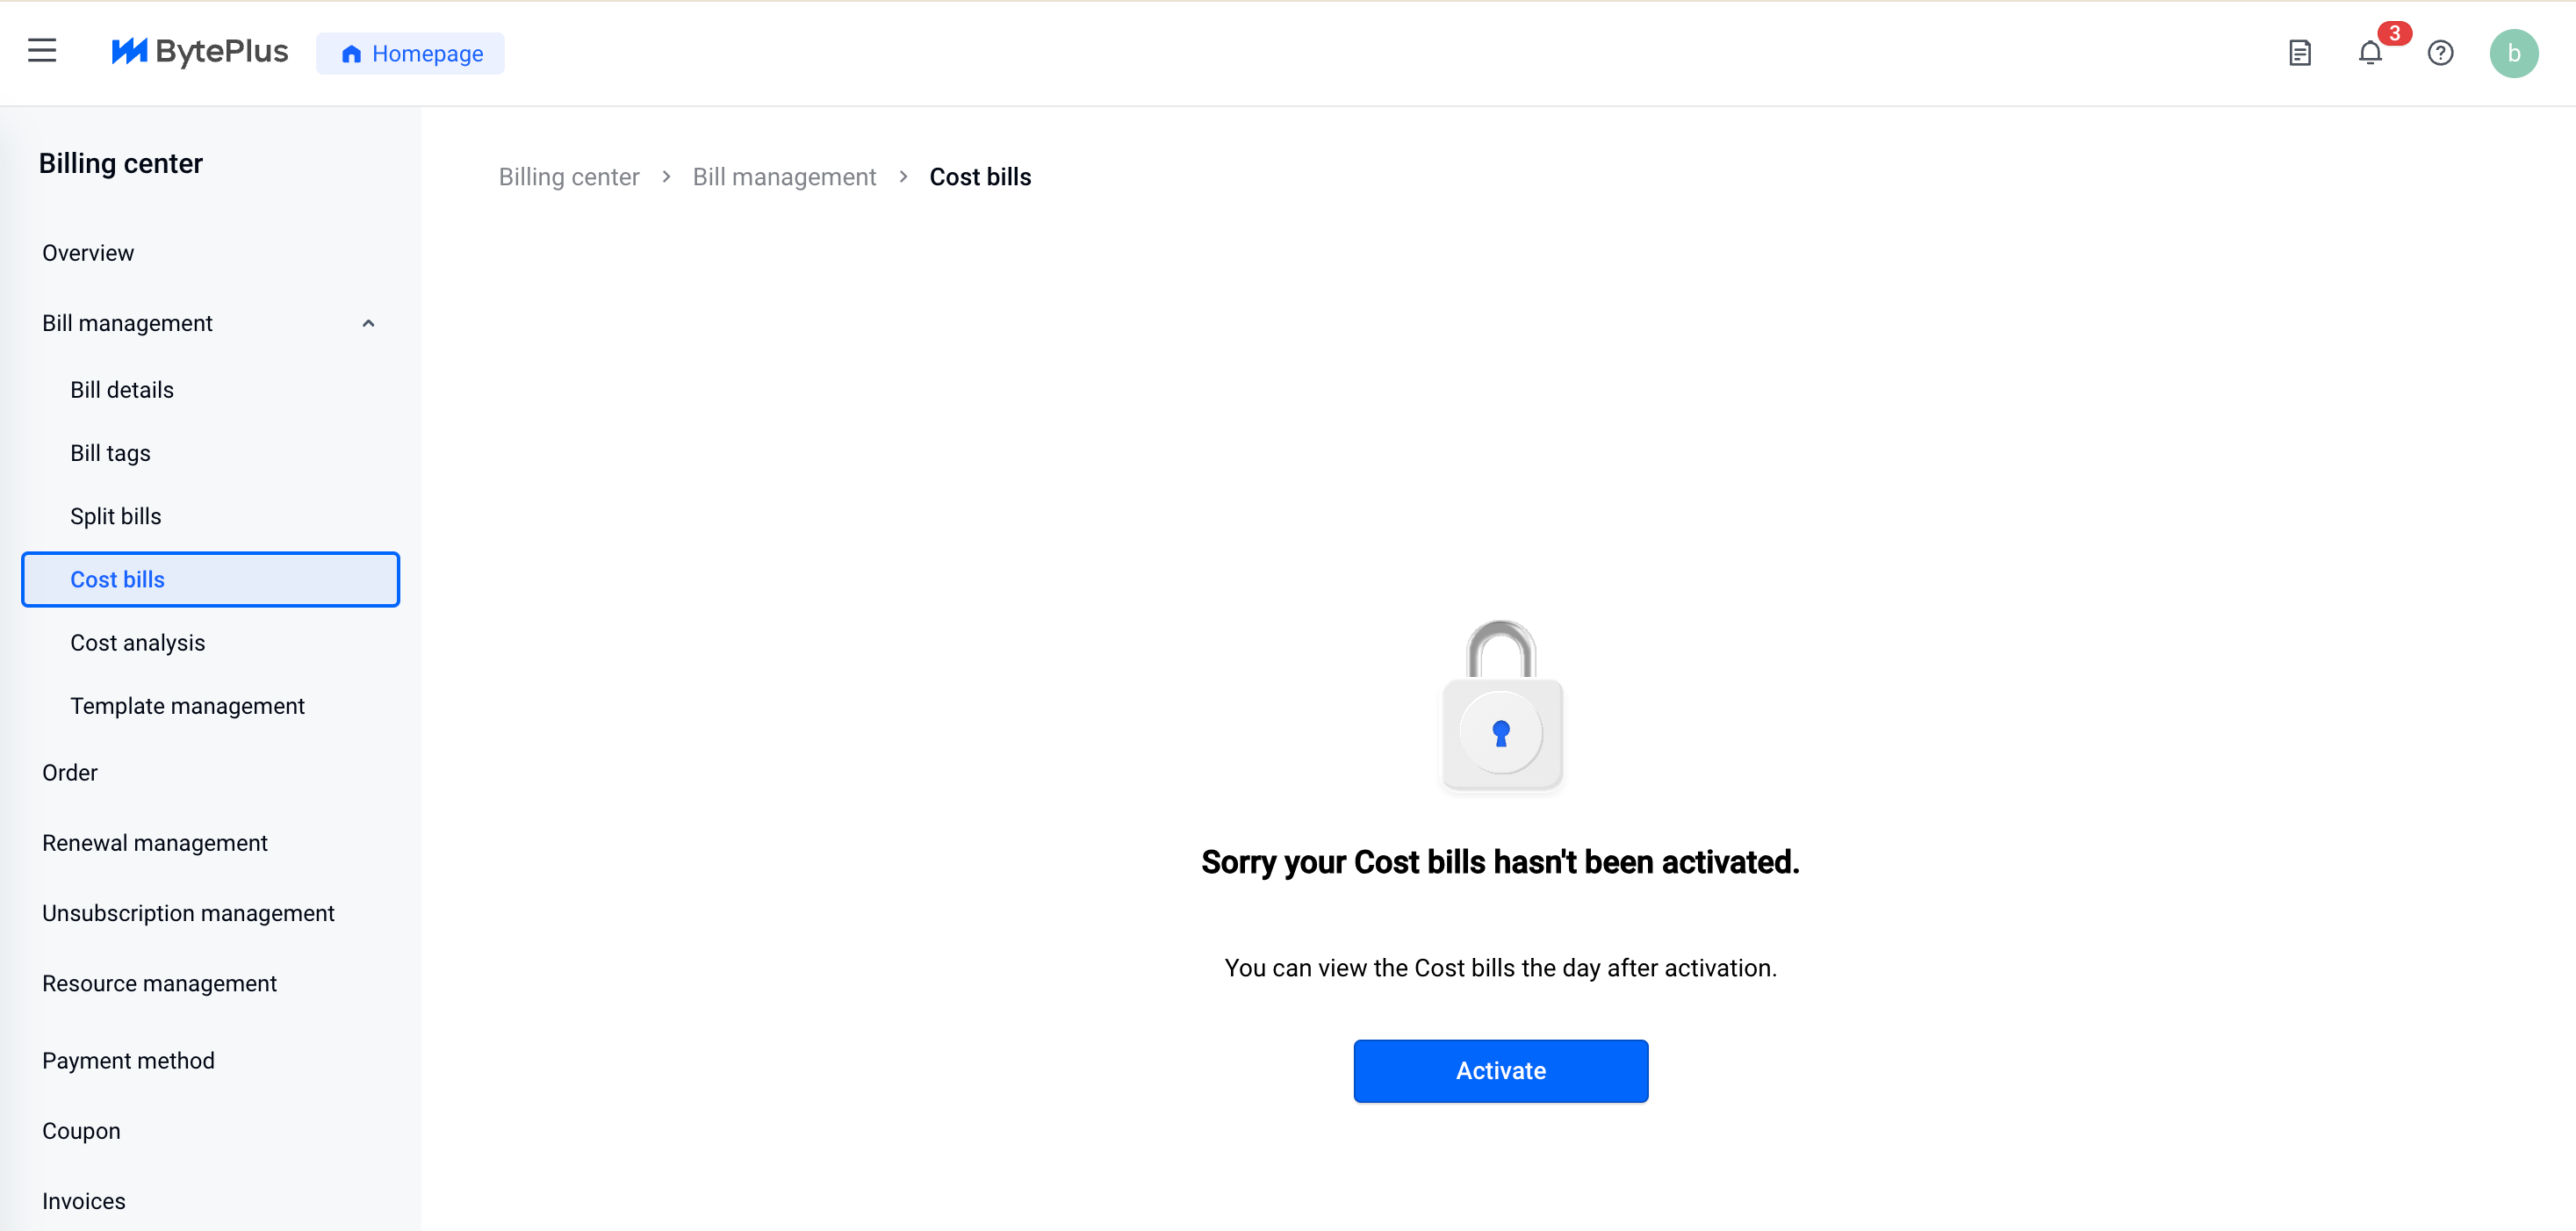The height and width of the screenshot is (1231, 2576).
Task: Go to Cost analysis
Action: coord(137,643)
